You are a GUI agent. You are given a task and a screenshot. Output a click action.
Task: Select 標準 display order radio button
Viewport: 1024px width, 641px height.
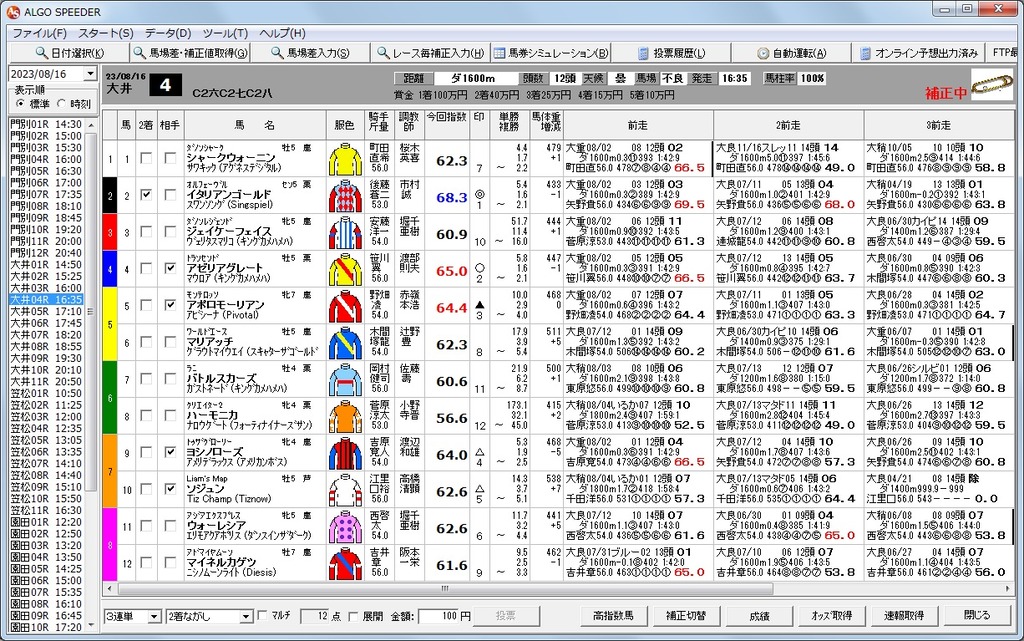[20, 103]
